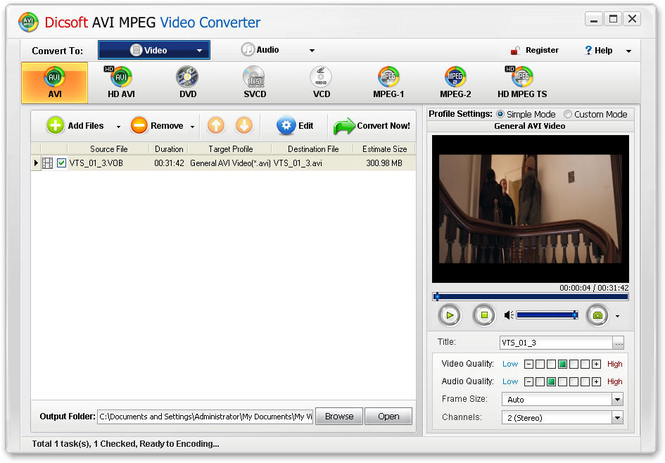Viewport: 665px width, 463px height.
Task: Click the Duration column header
Action: pyautogui.click(x=169, y=149)
